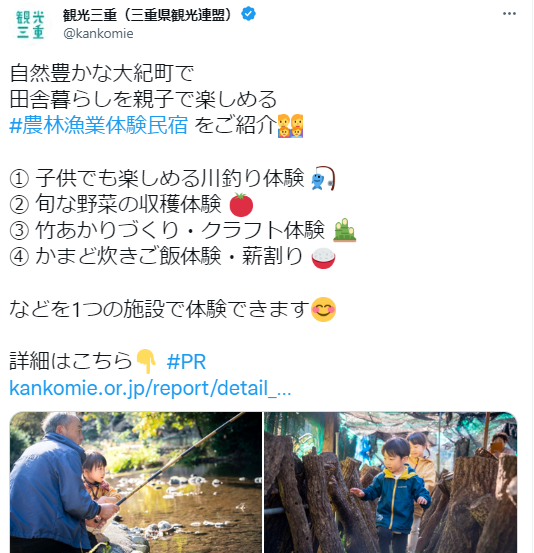Image resolution: width=534 pixels, height=553 pixels.
Task: View the children near logs photo
Action: (390, 482)
